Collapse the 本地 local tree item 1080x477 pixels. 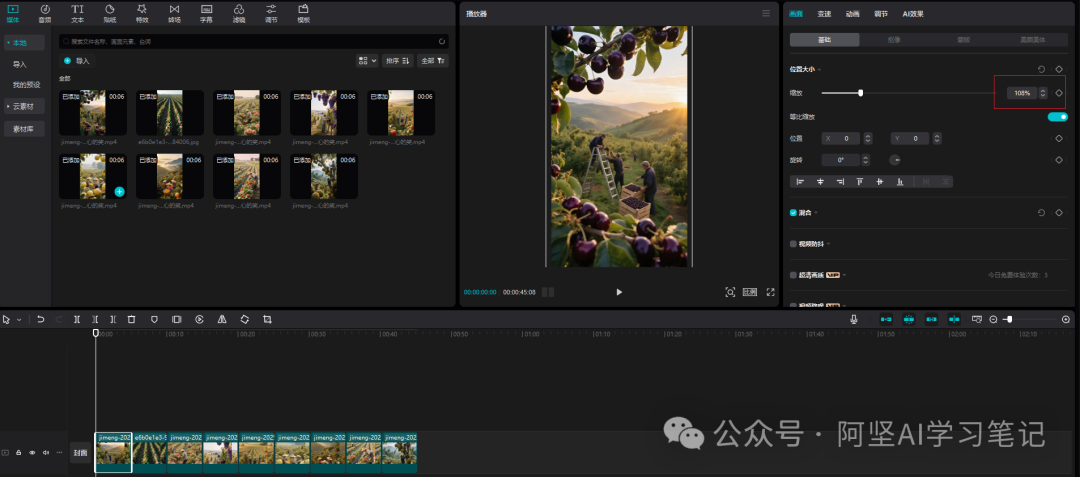[8, 43]
